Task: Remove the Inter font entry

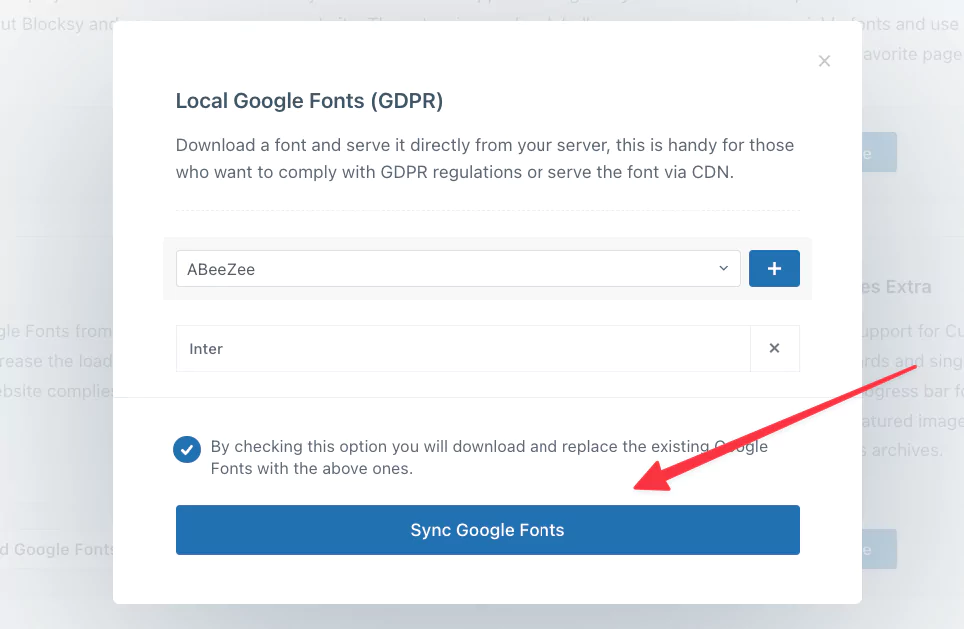Action: (x=775, y=348)
